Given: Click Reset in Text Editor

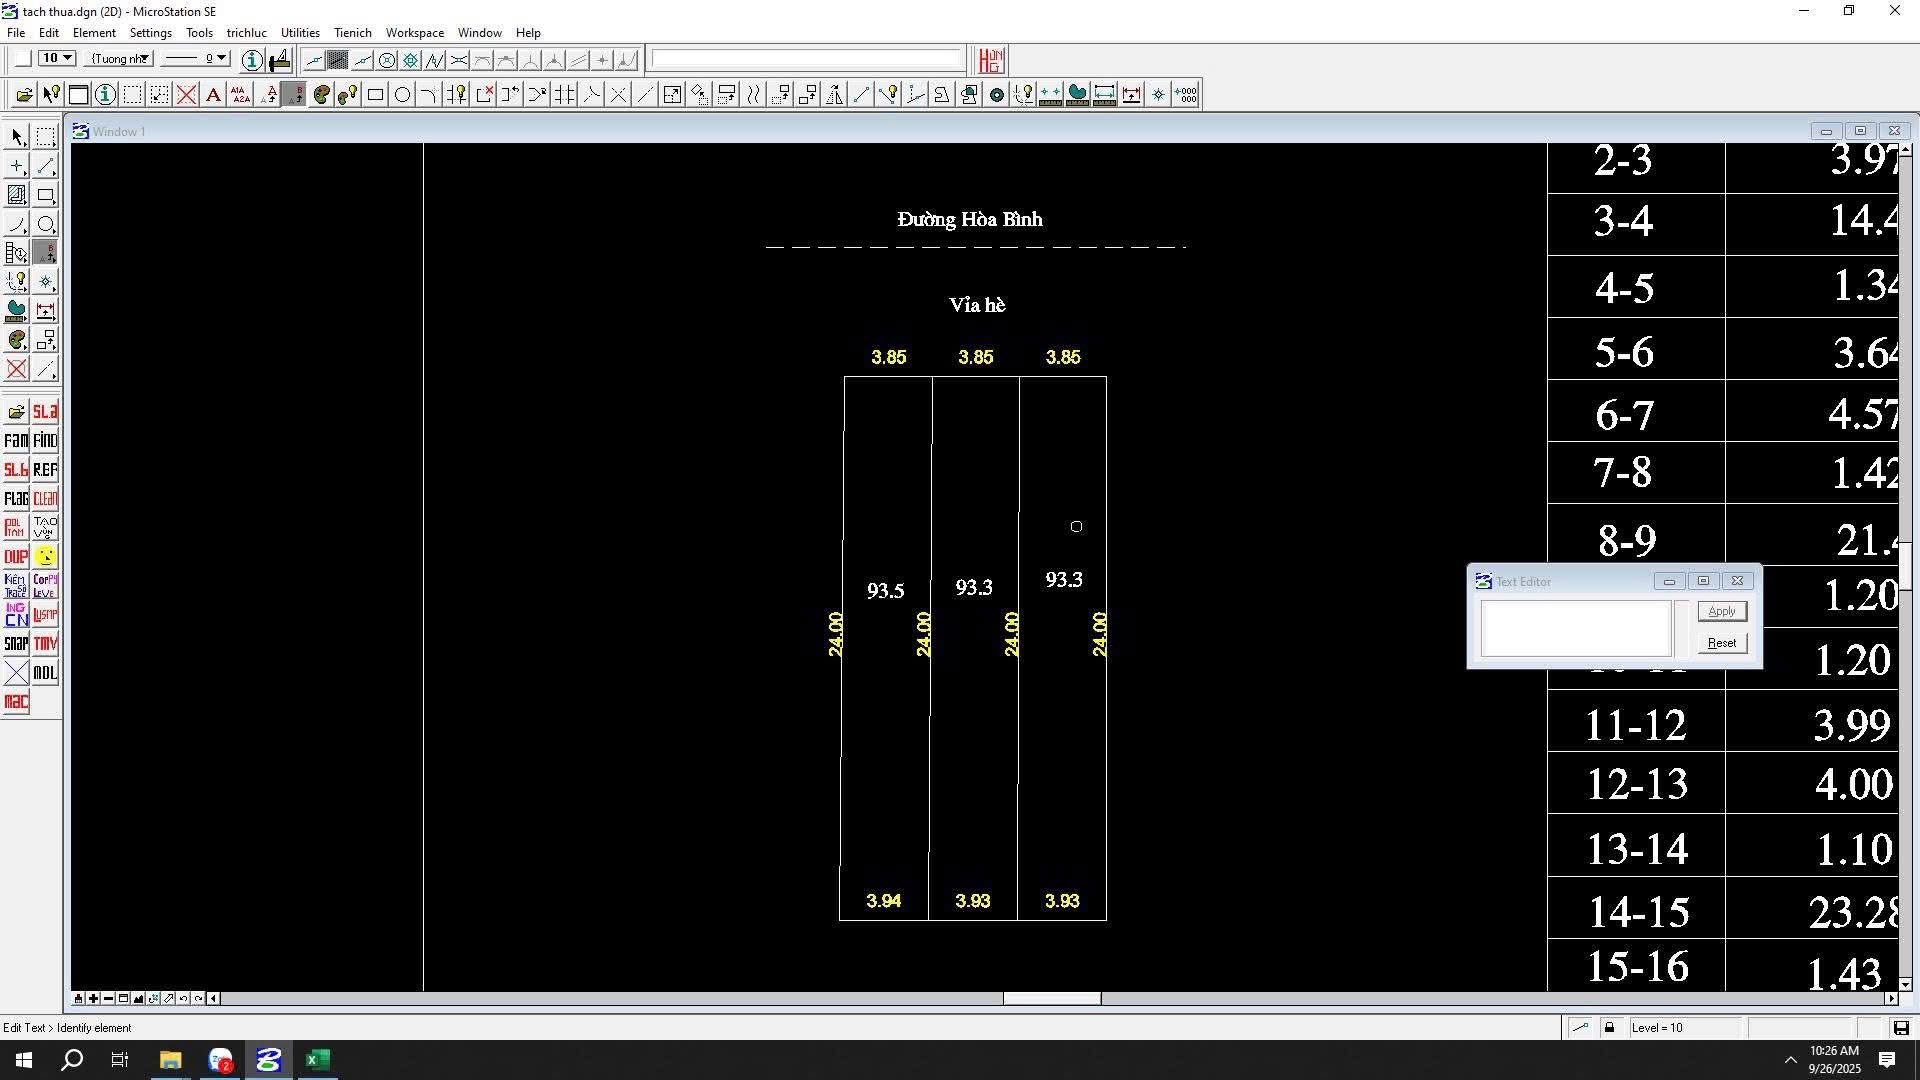Looking at the screenshot, I should point(1721,643).
